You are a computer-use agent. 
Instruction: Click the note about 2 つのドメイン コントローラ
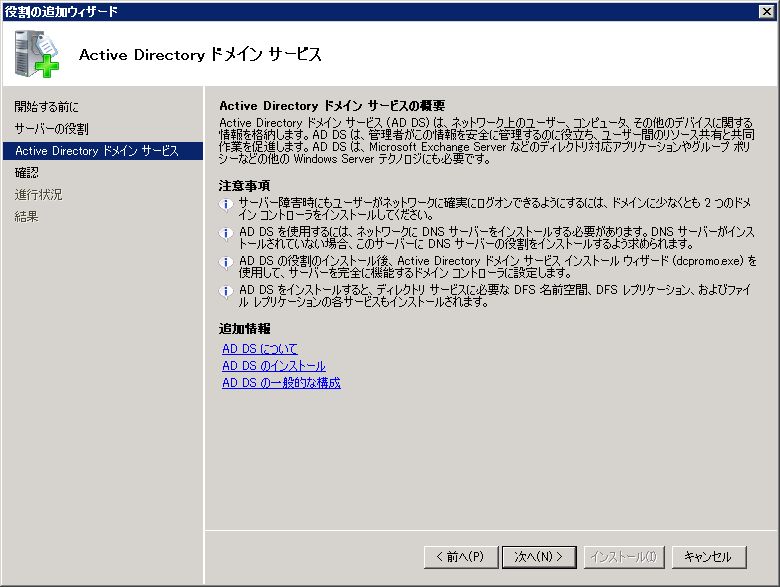click(x=495, y=209)
